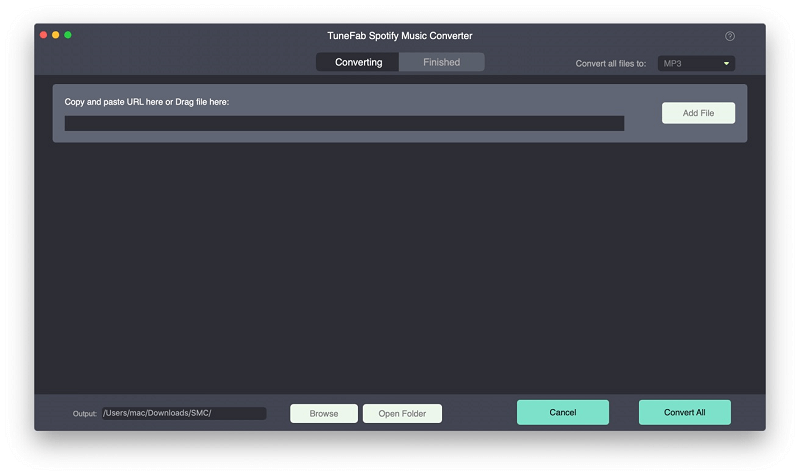
Task: Click the TuneFab Spotify Music Converter title
Action: [x=399, y=36]
